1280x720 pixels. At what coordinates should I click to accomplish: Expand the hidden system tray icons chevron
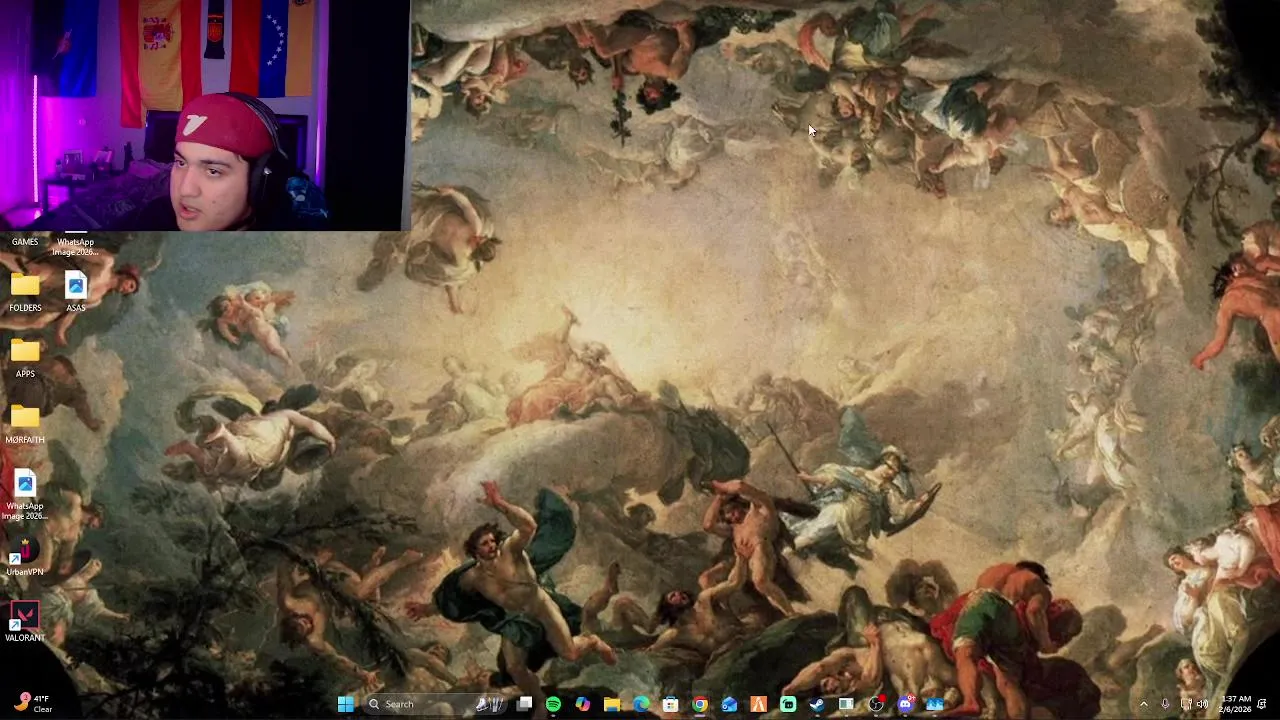(1144, 704)
